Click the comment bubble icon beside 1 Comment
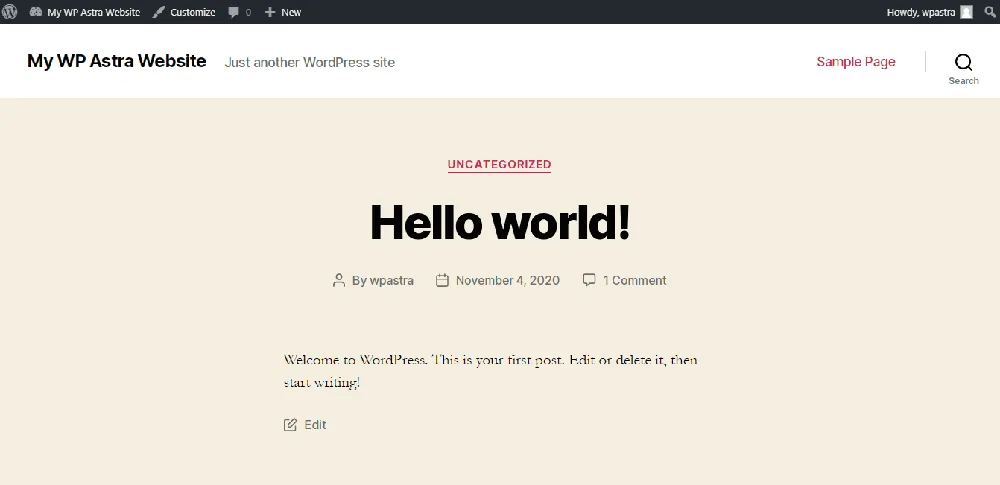Image resolution: width=1000 pixels, height=485 pixels. [x=589, y=280]
